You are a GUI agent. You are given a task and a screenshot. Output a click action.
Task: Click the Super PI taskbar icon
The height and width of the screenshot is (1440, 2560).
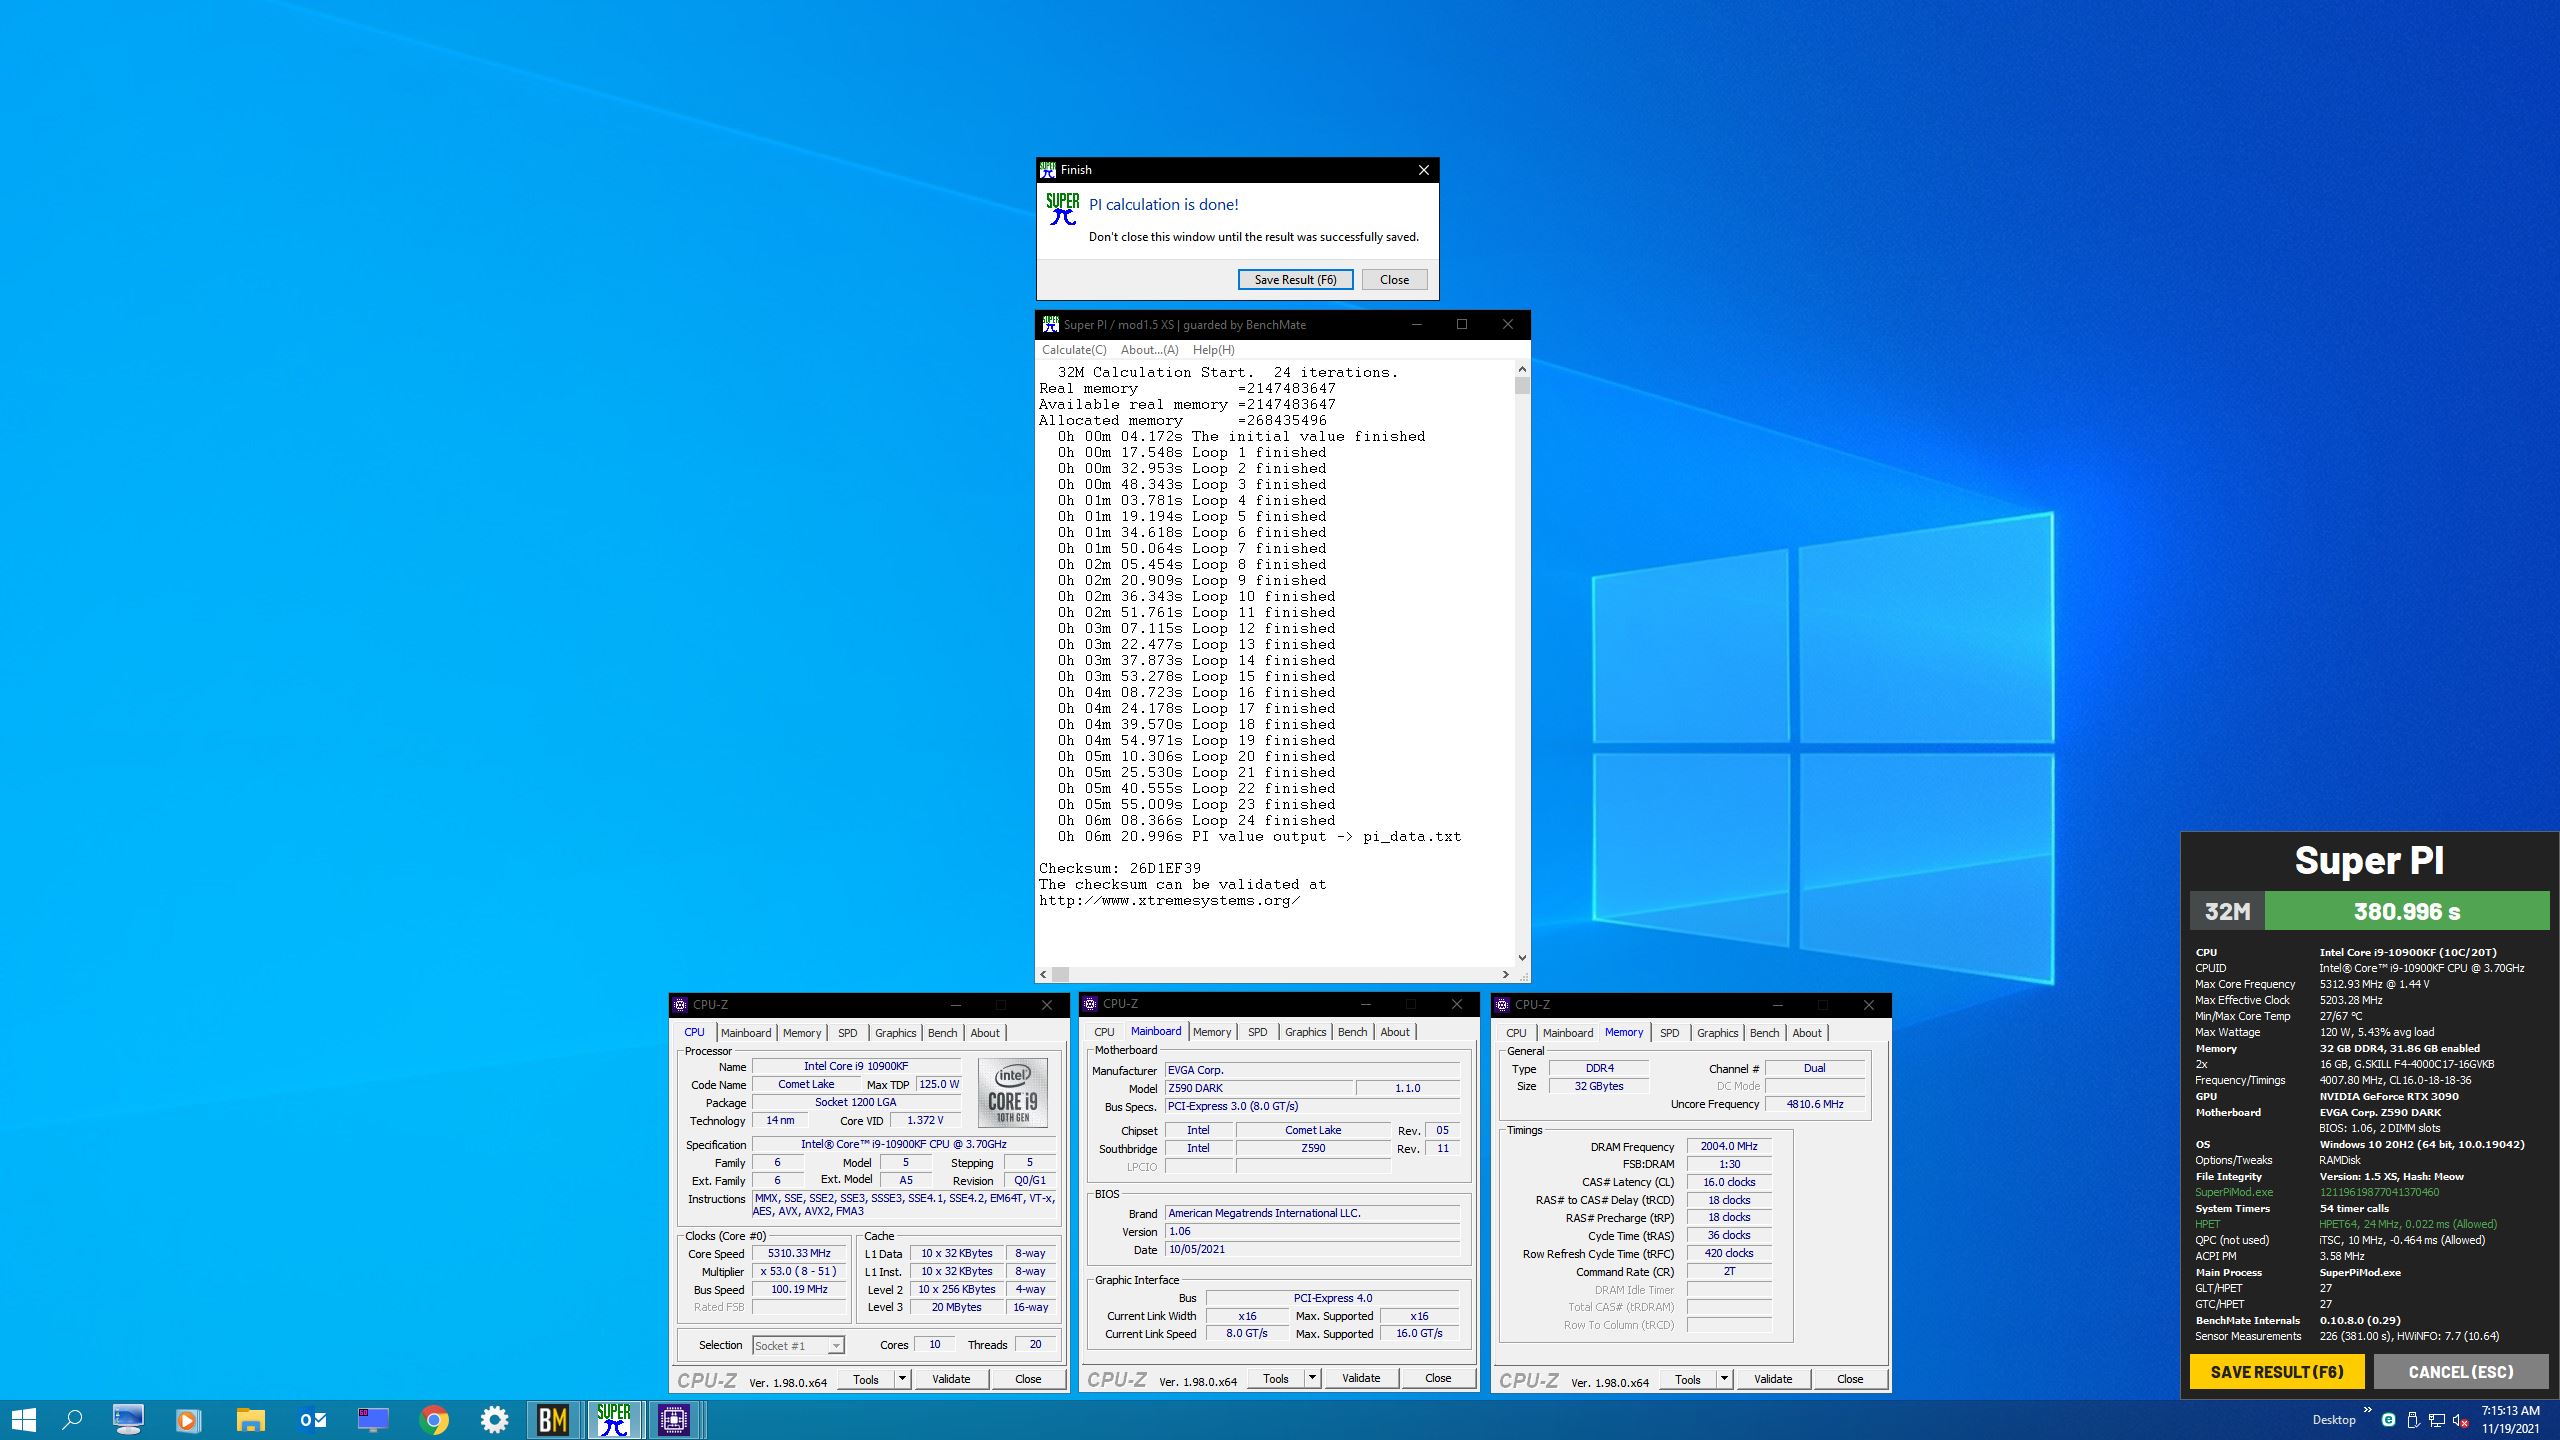pyautogui.click(x=613, y=1419)
